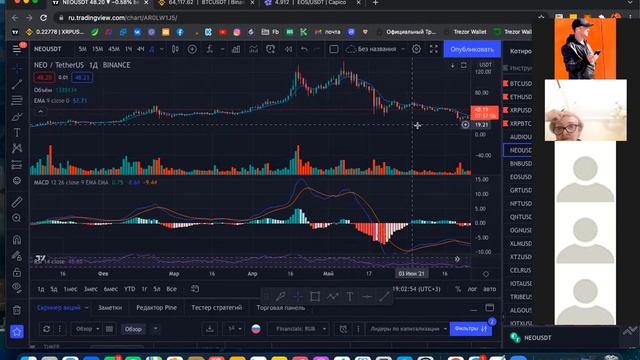Click the compare or add symbol icon
Screen dimensions: 640x360
[x=192, y=49]
